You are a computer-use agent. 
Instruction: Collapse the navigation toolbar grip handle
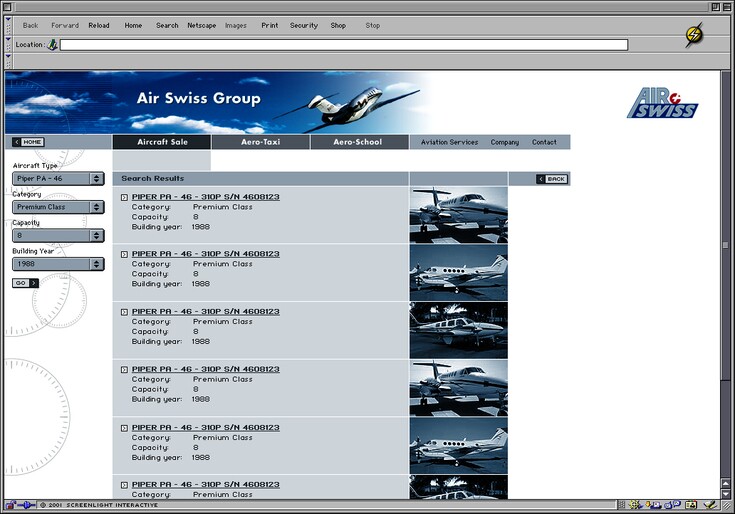tap(8, 25)
